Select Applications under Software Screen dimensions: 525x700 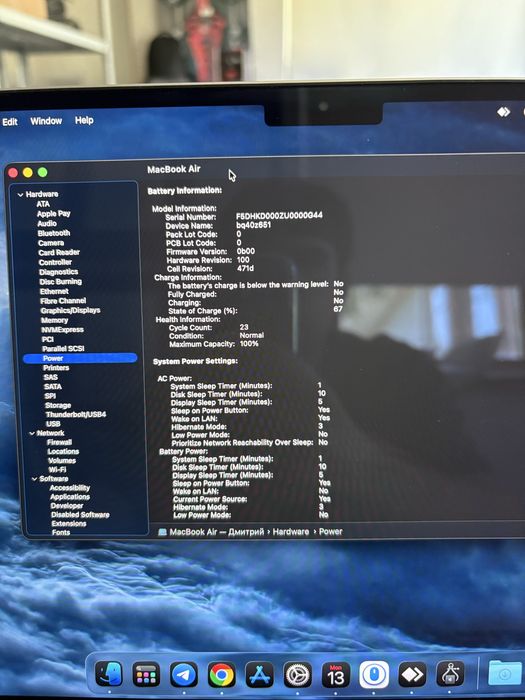click(70, 497)
